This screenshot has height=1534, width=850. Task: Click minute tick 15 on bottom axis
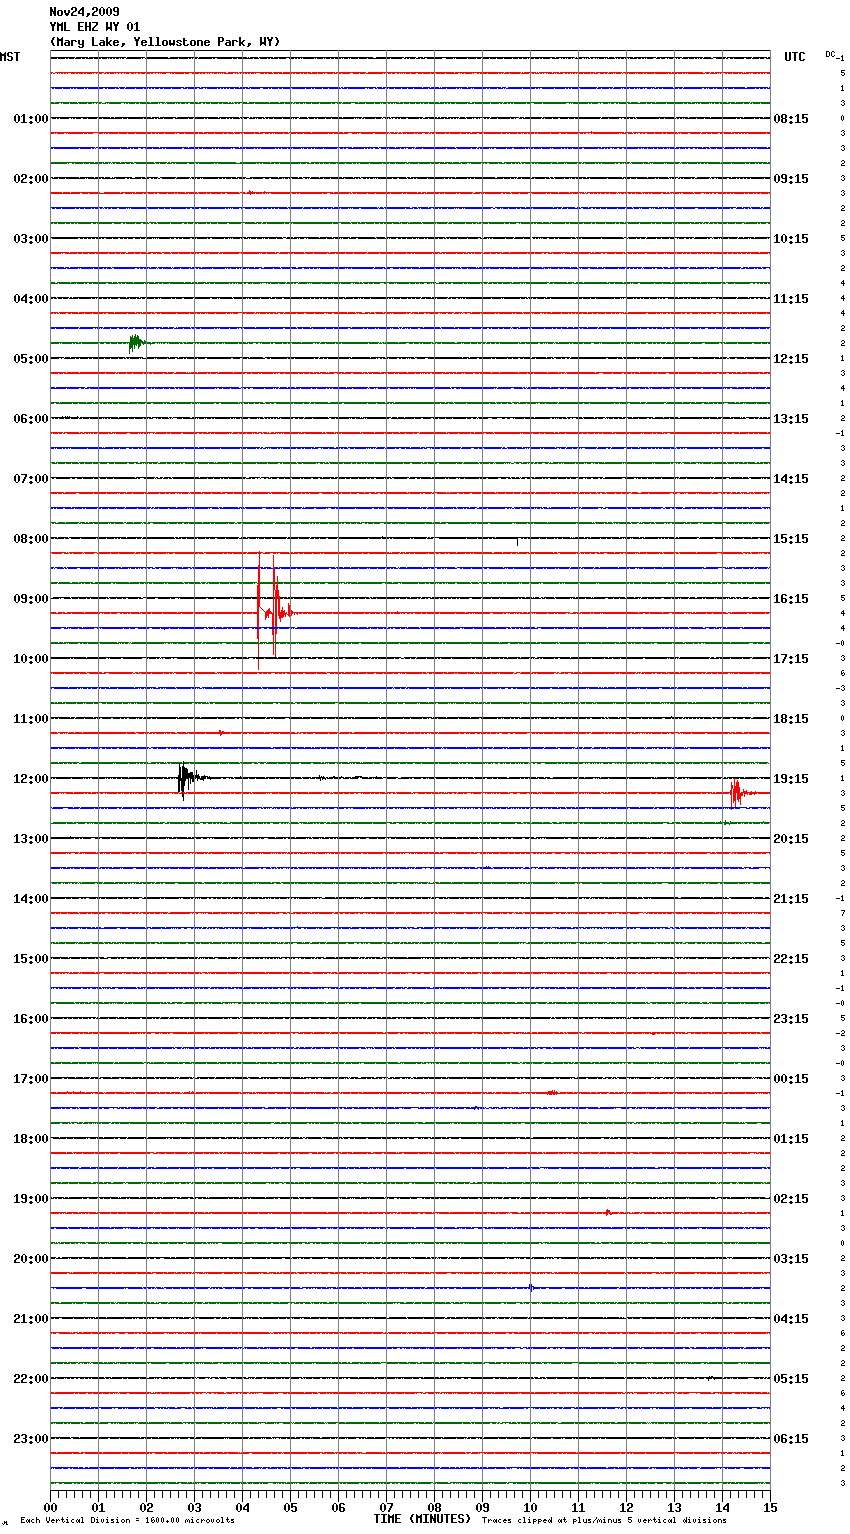tap(770, 1507)
